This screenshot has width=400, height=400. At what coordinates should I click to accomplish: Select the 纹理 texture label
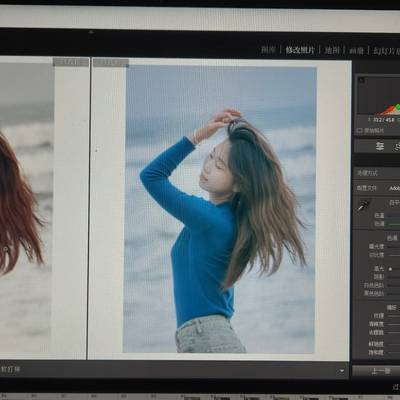tap(379, 315)
